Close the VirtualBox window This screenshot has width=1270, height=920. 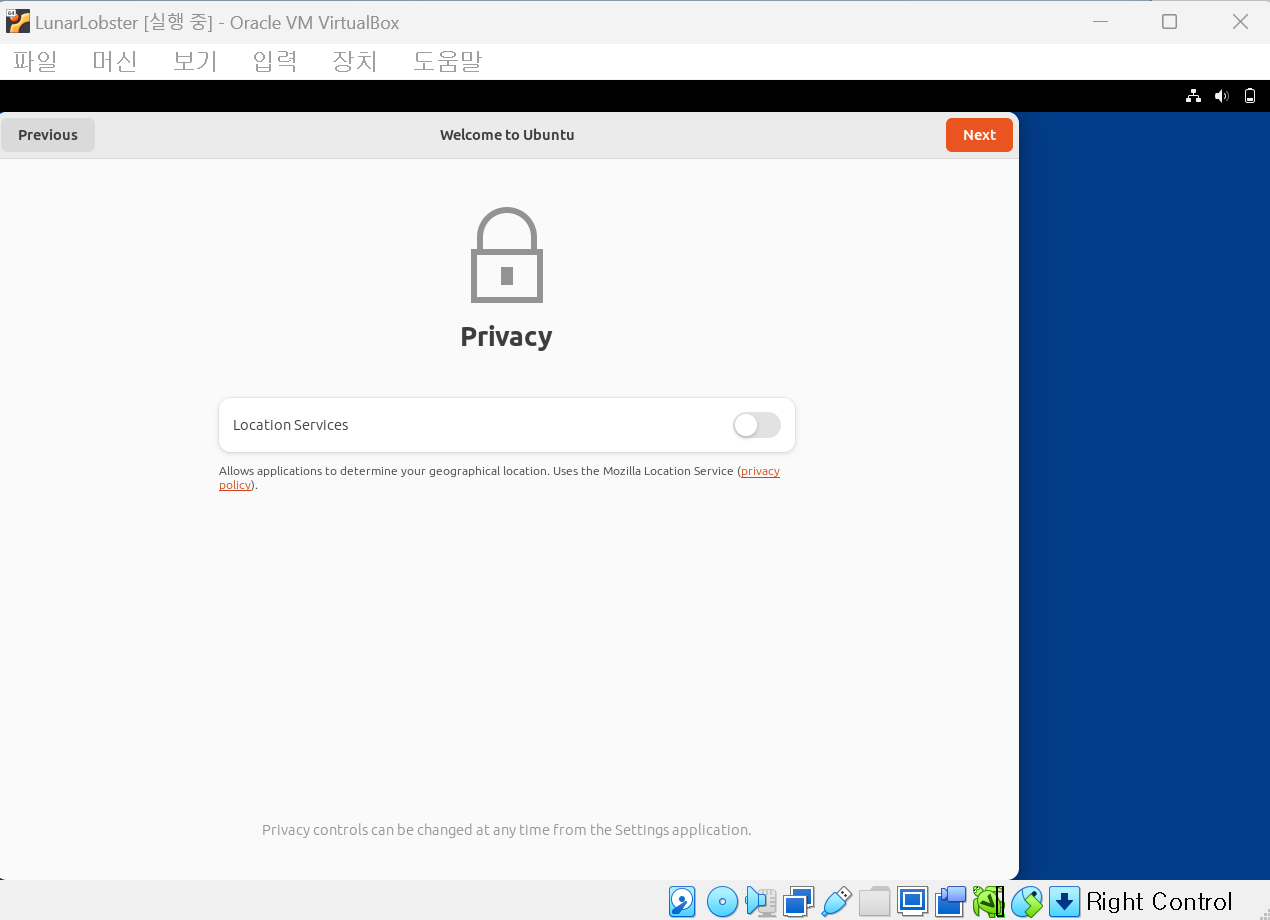[x=1240, y=21]
